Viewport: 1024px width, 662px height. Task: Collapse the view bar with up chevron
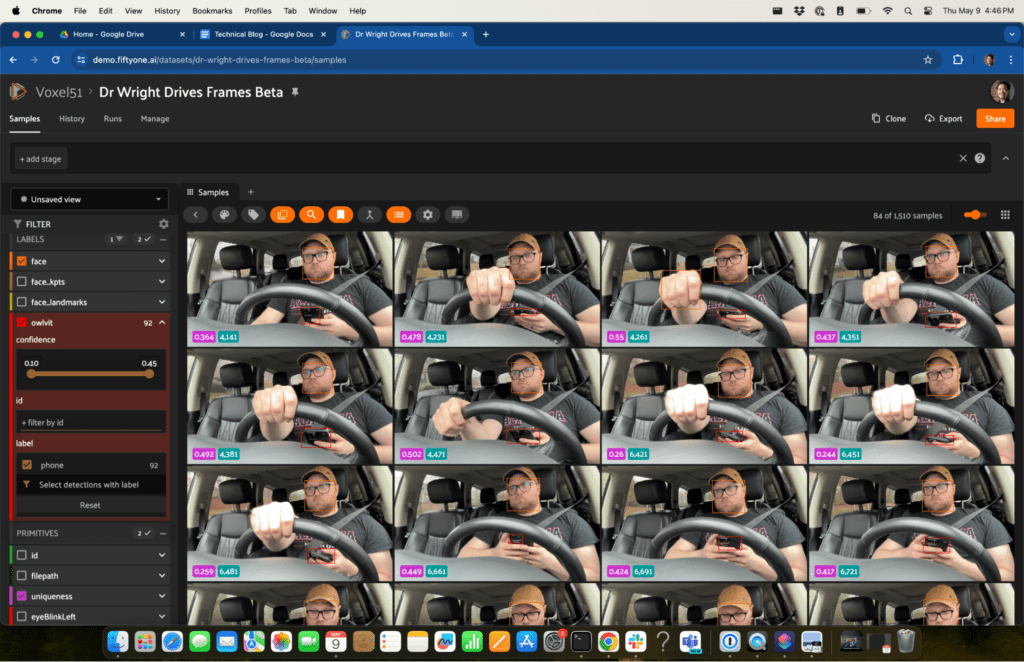(x=1006, y=158)
